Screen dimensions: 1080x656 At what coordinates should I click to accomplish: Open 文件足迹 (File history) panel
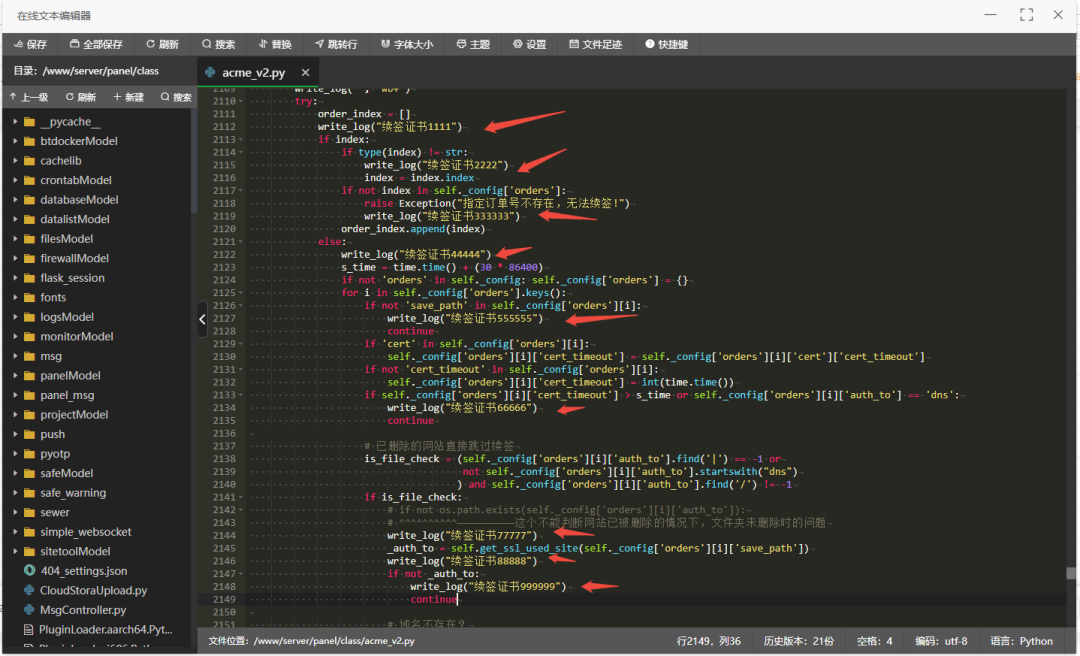[x=595, y=44]
